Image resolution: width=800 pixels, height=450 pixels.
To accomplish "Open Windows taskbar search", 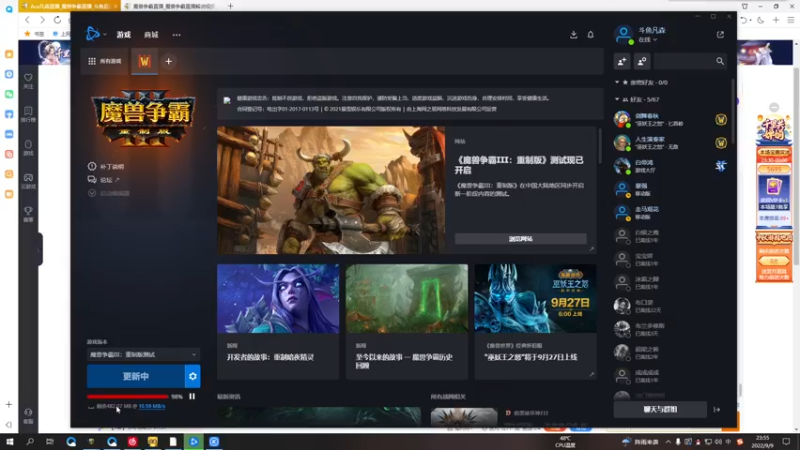I will pyautogui.click(x=30, y=442).
